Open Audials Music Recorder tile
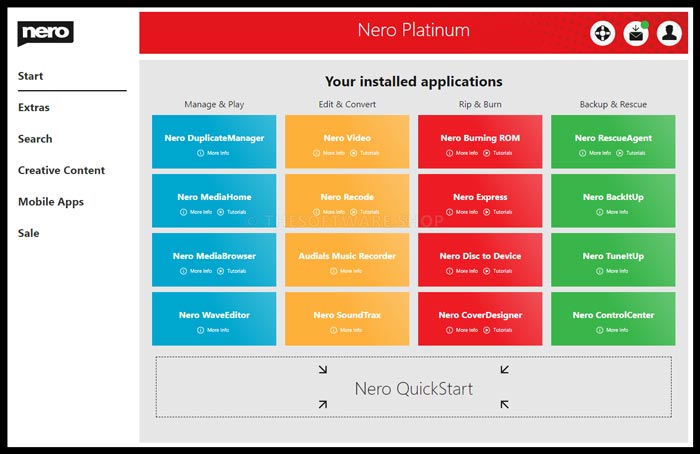700x454 pixels. 347,259
